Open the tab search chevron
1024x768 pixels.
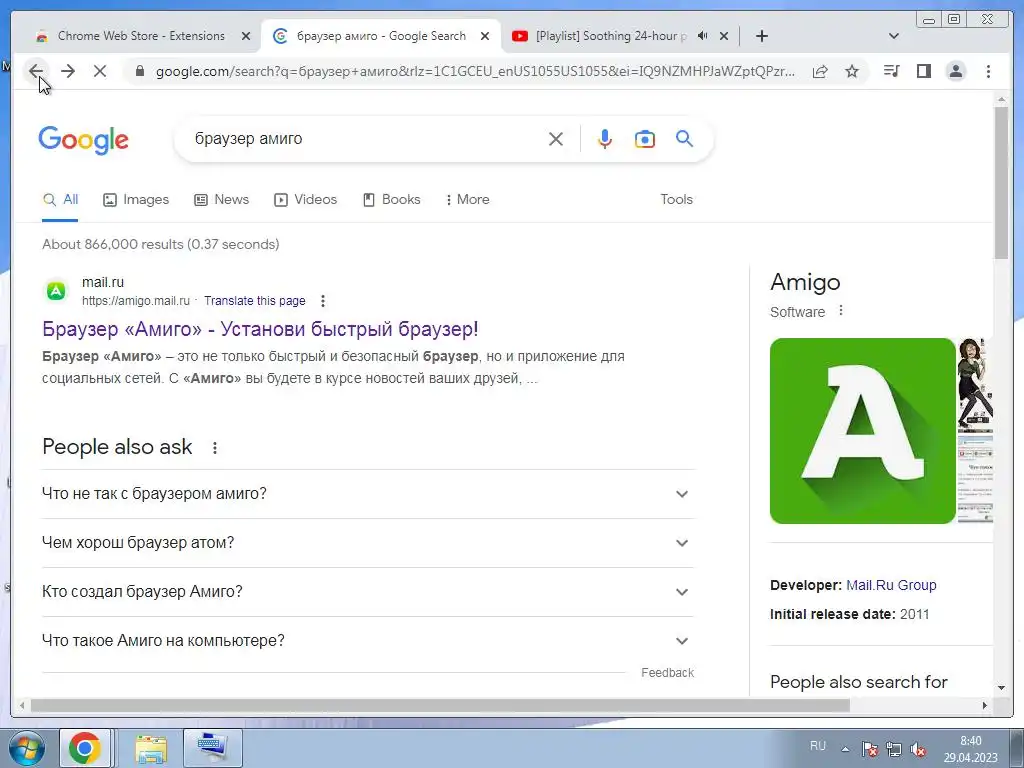(x=894, y=36)
